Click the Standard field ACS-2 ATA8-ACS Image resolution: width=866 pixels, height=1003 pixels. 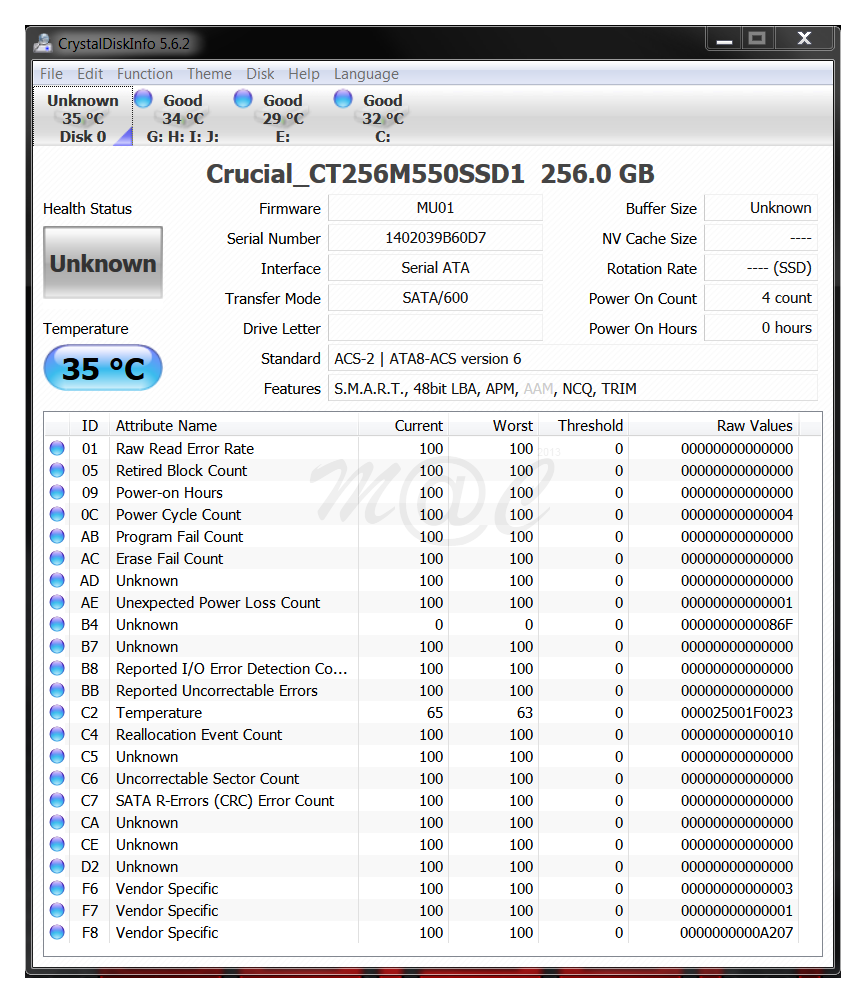573,358
